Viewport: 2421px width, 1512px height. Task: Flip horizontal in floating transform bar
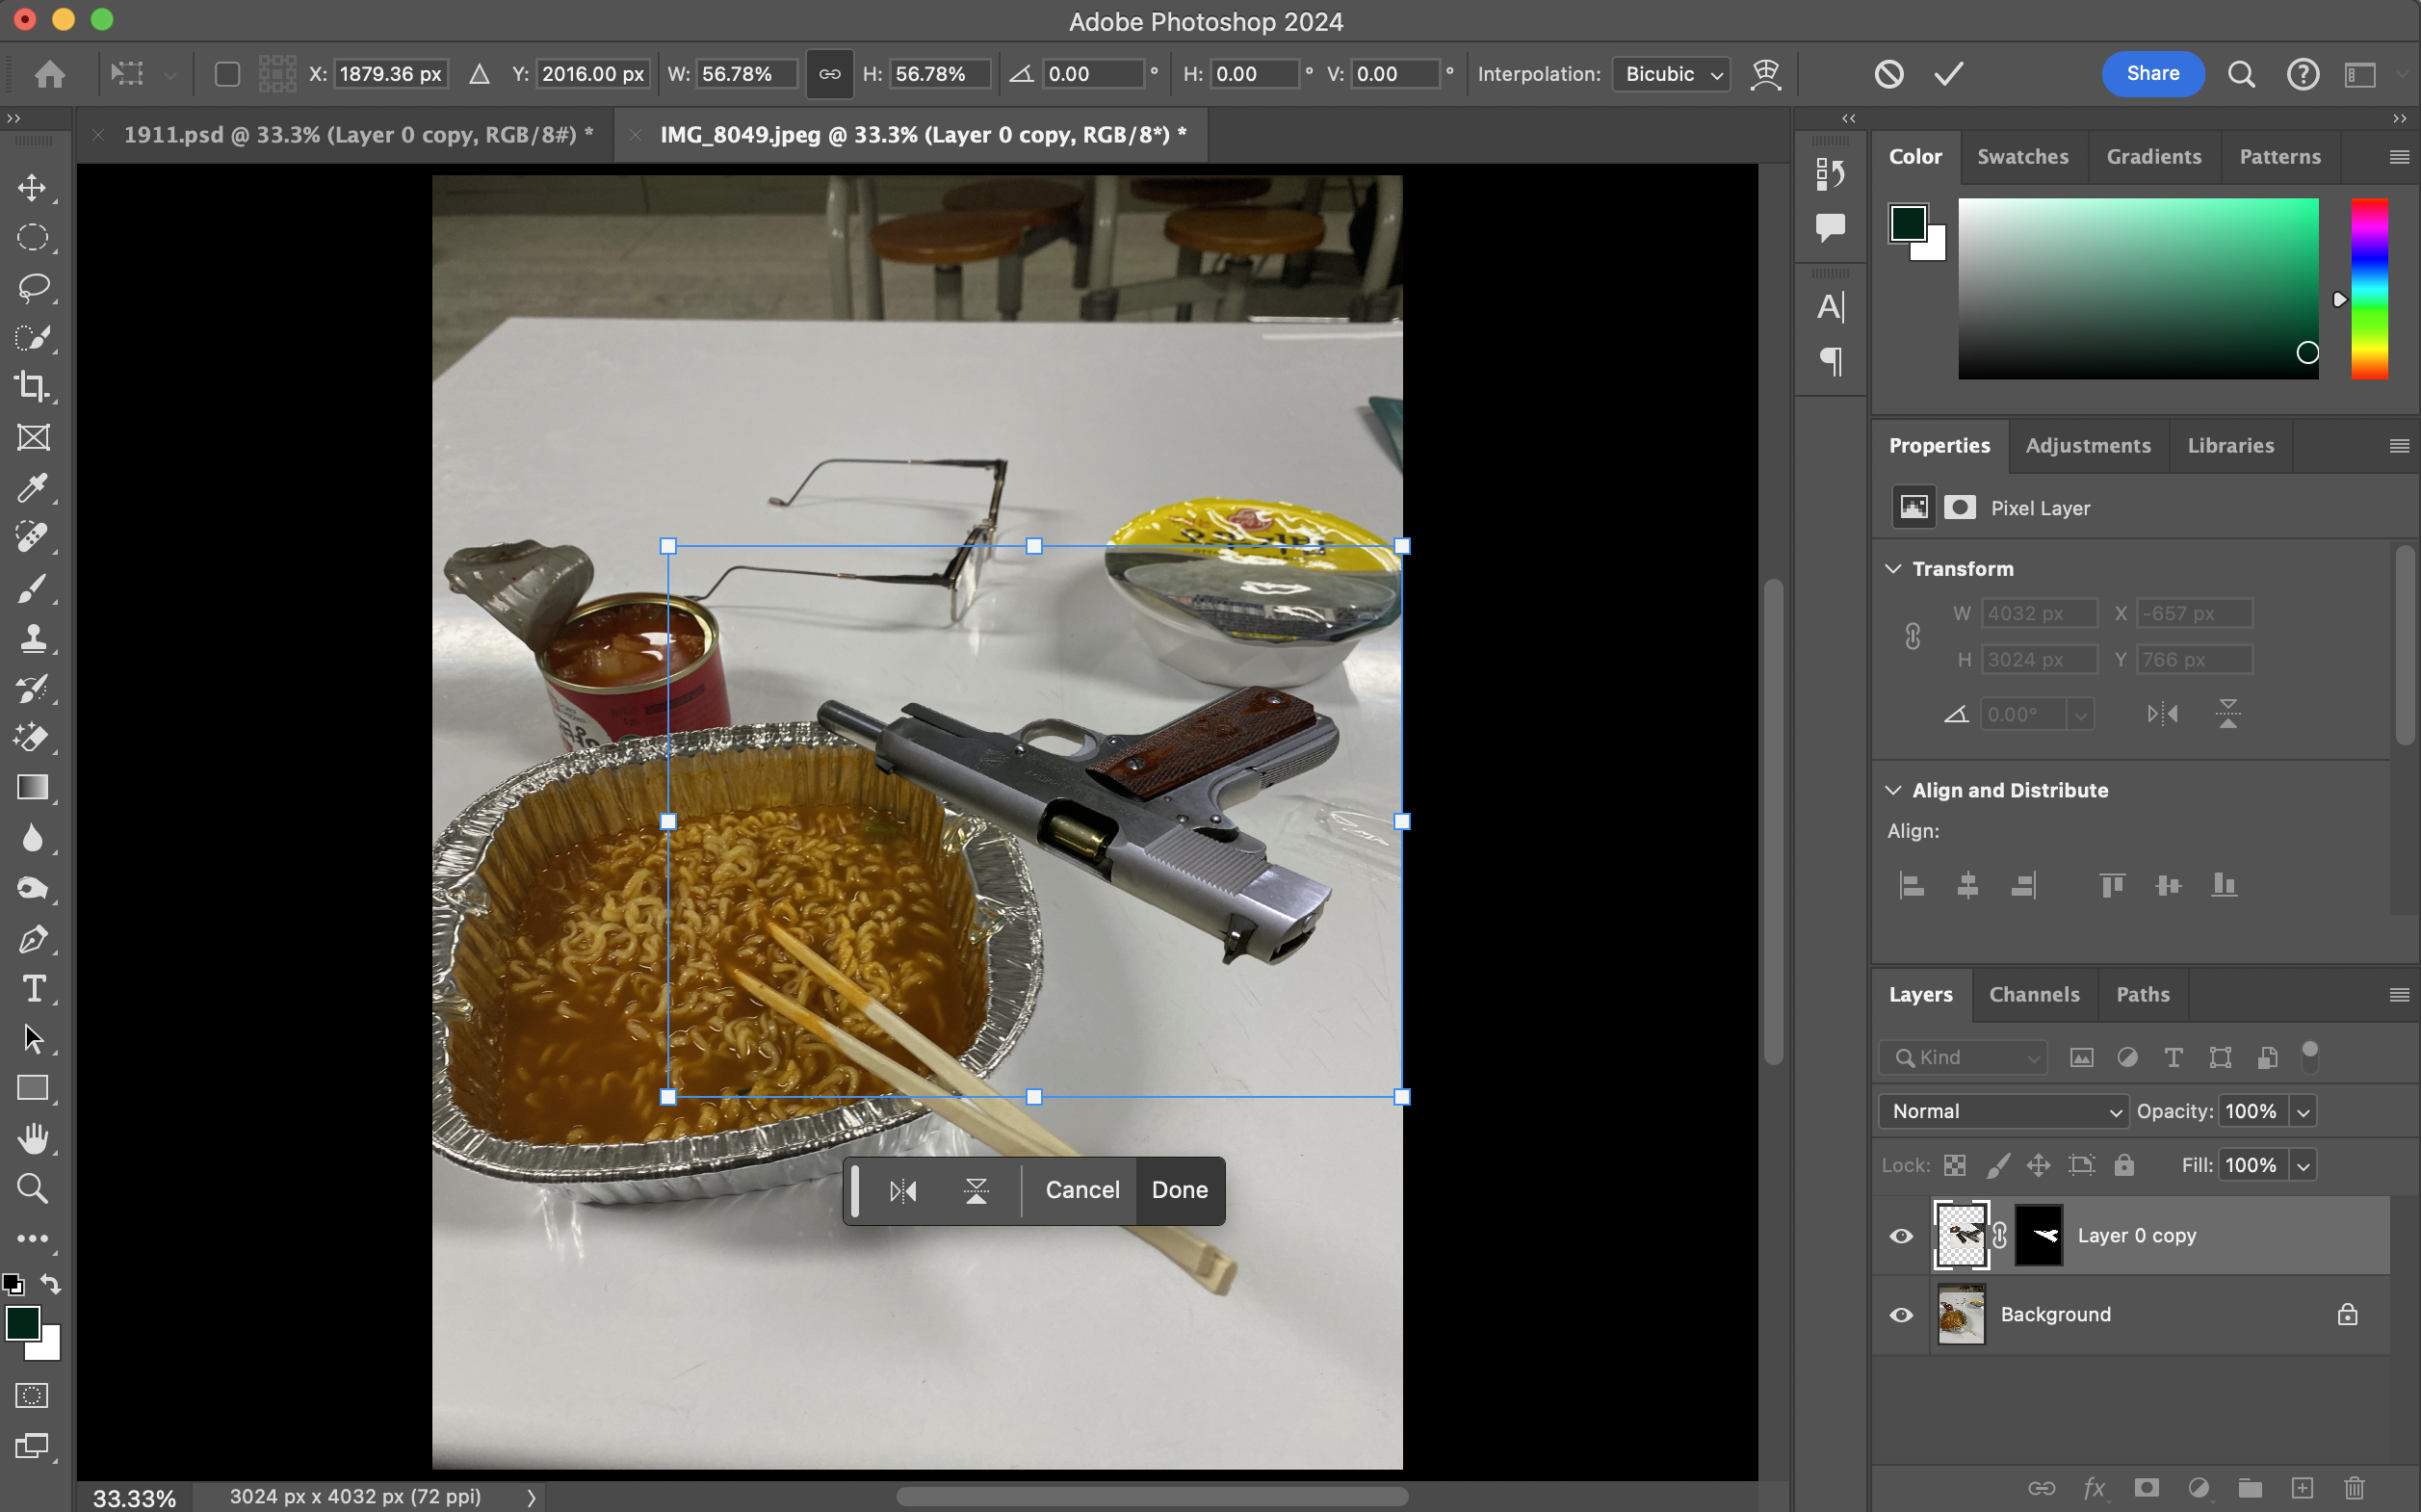click(x=902, y=1190)
